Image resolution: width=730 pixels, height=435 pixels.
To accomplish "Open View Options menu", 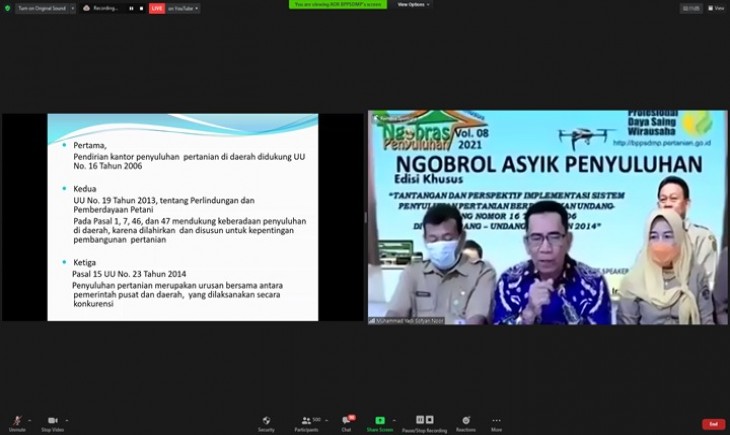I will click(x=413, y=5).
